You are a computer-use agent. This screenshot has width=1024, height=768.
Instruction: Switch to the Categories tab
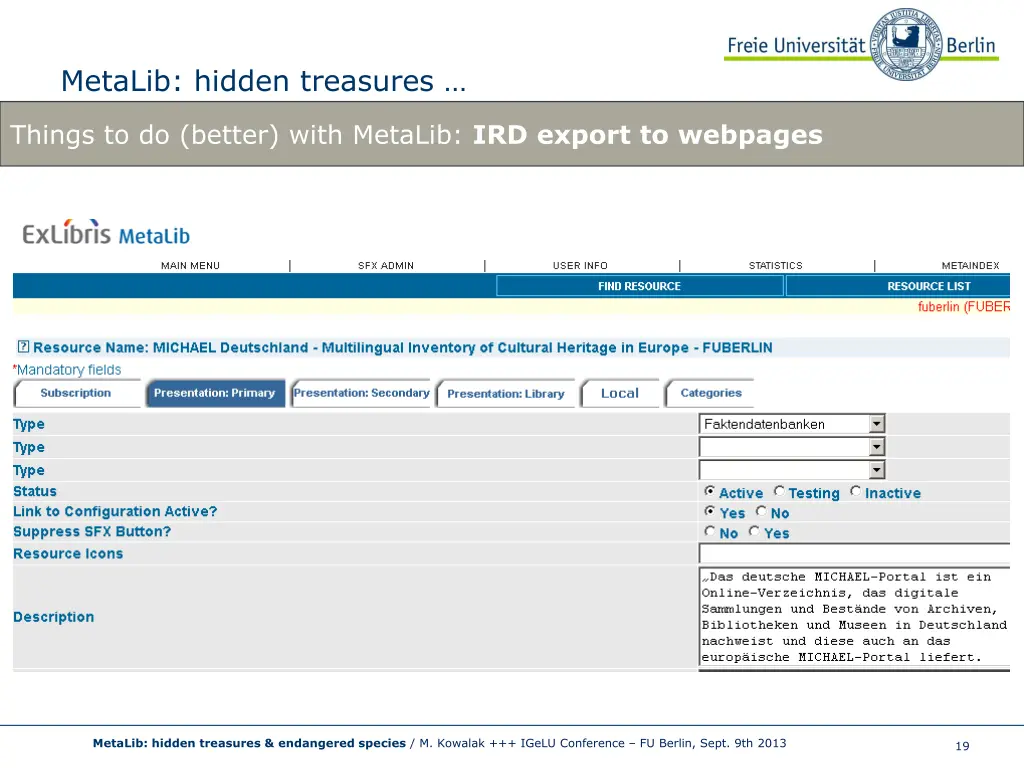coord(711,393)
